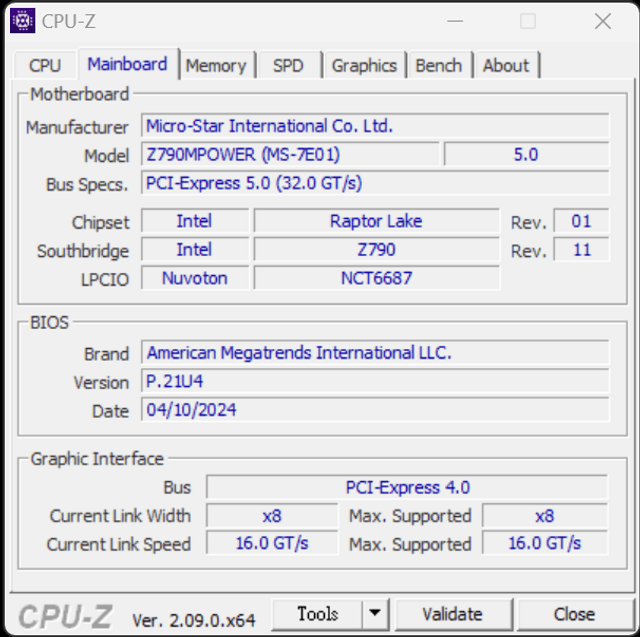Click the Tools button
This screenshot has width=640, height=637.
click(317, 614)
